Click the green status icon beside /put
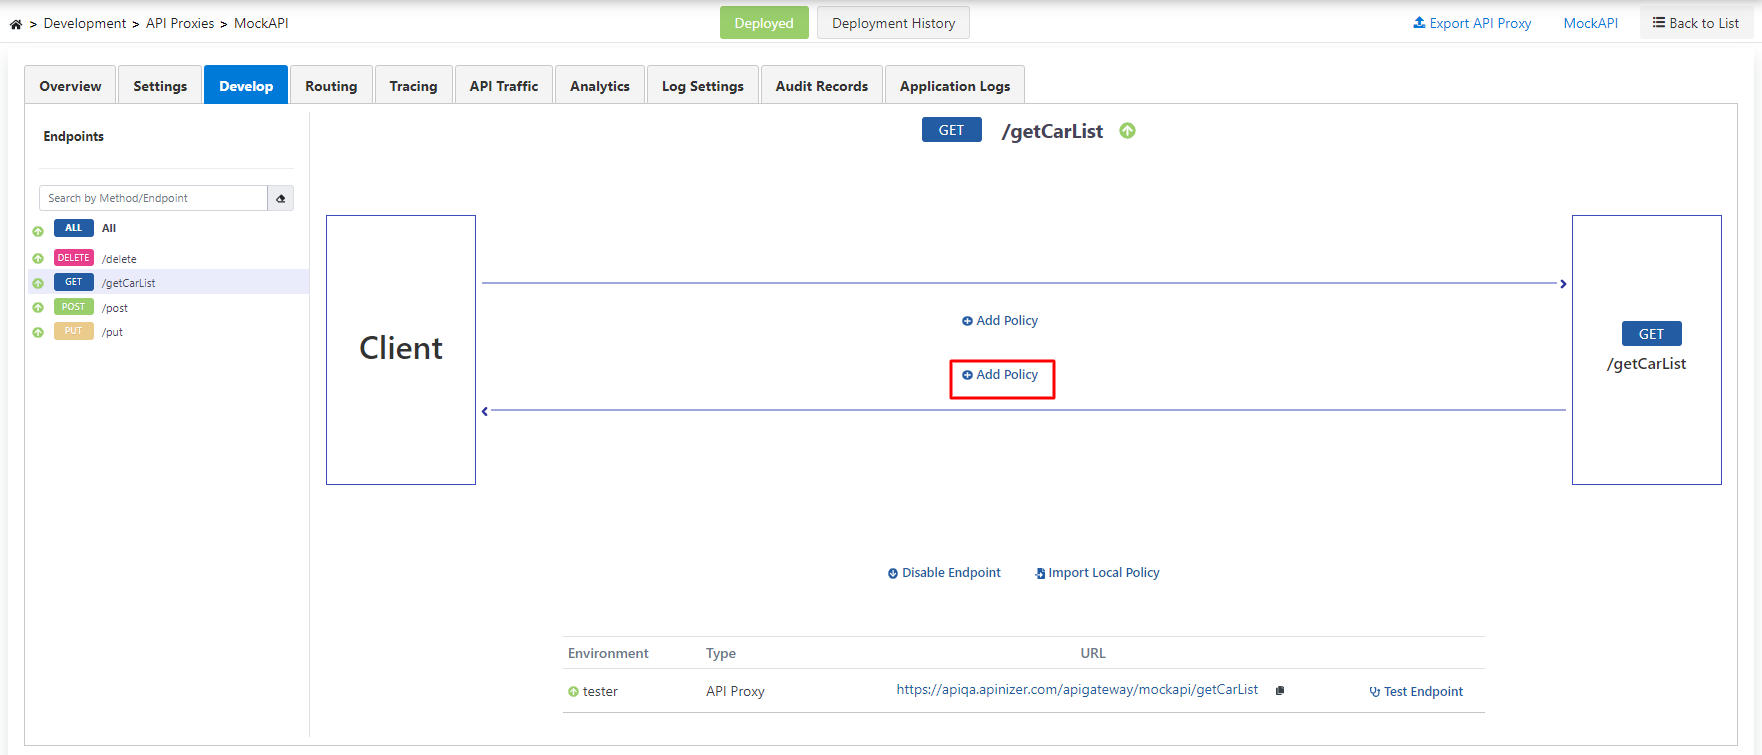 point(38,332)
